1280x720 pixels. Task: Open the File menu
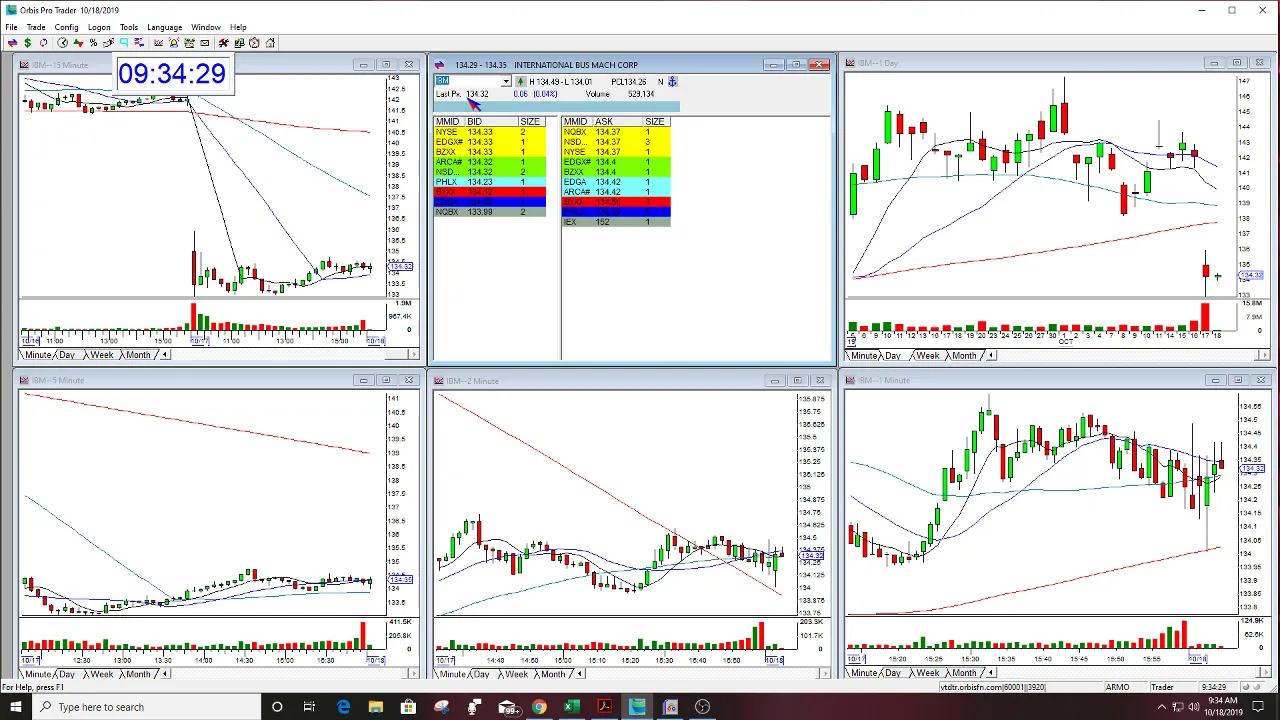[11, 27]
